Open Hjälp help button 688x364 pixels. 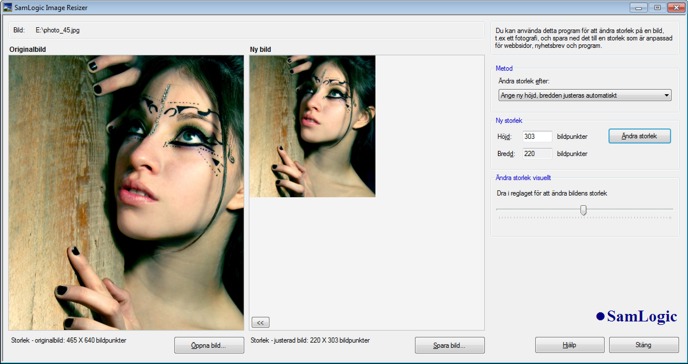pyautogui.click(x=570, y=345)
